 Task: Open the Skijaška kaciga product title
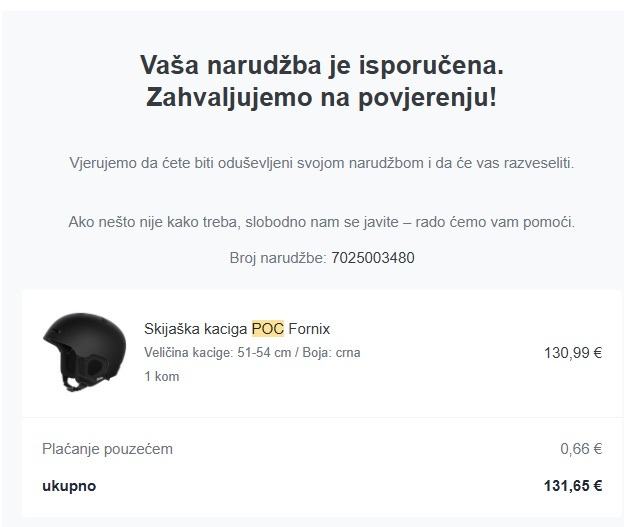196,329
